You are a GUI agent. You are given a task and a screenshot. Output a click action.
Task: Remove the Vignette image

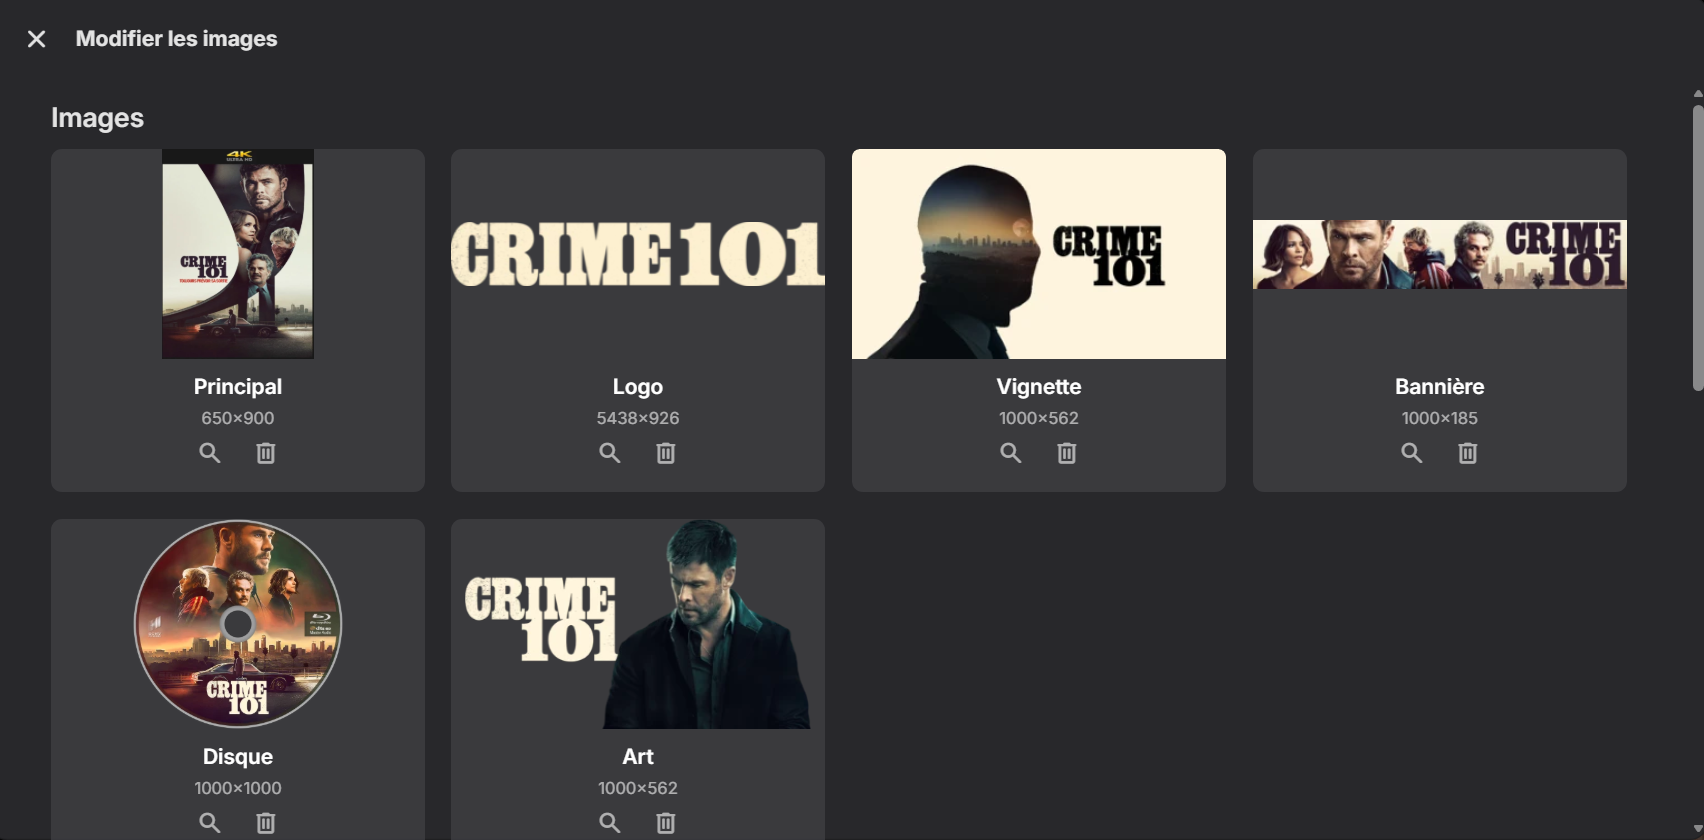click(x=1067, y=453)
